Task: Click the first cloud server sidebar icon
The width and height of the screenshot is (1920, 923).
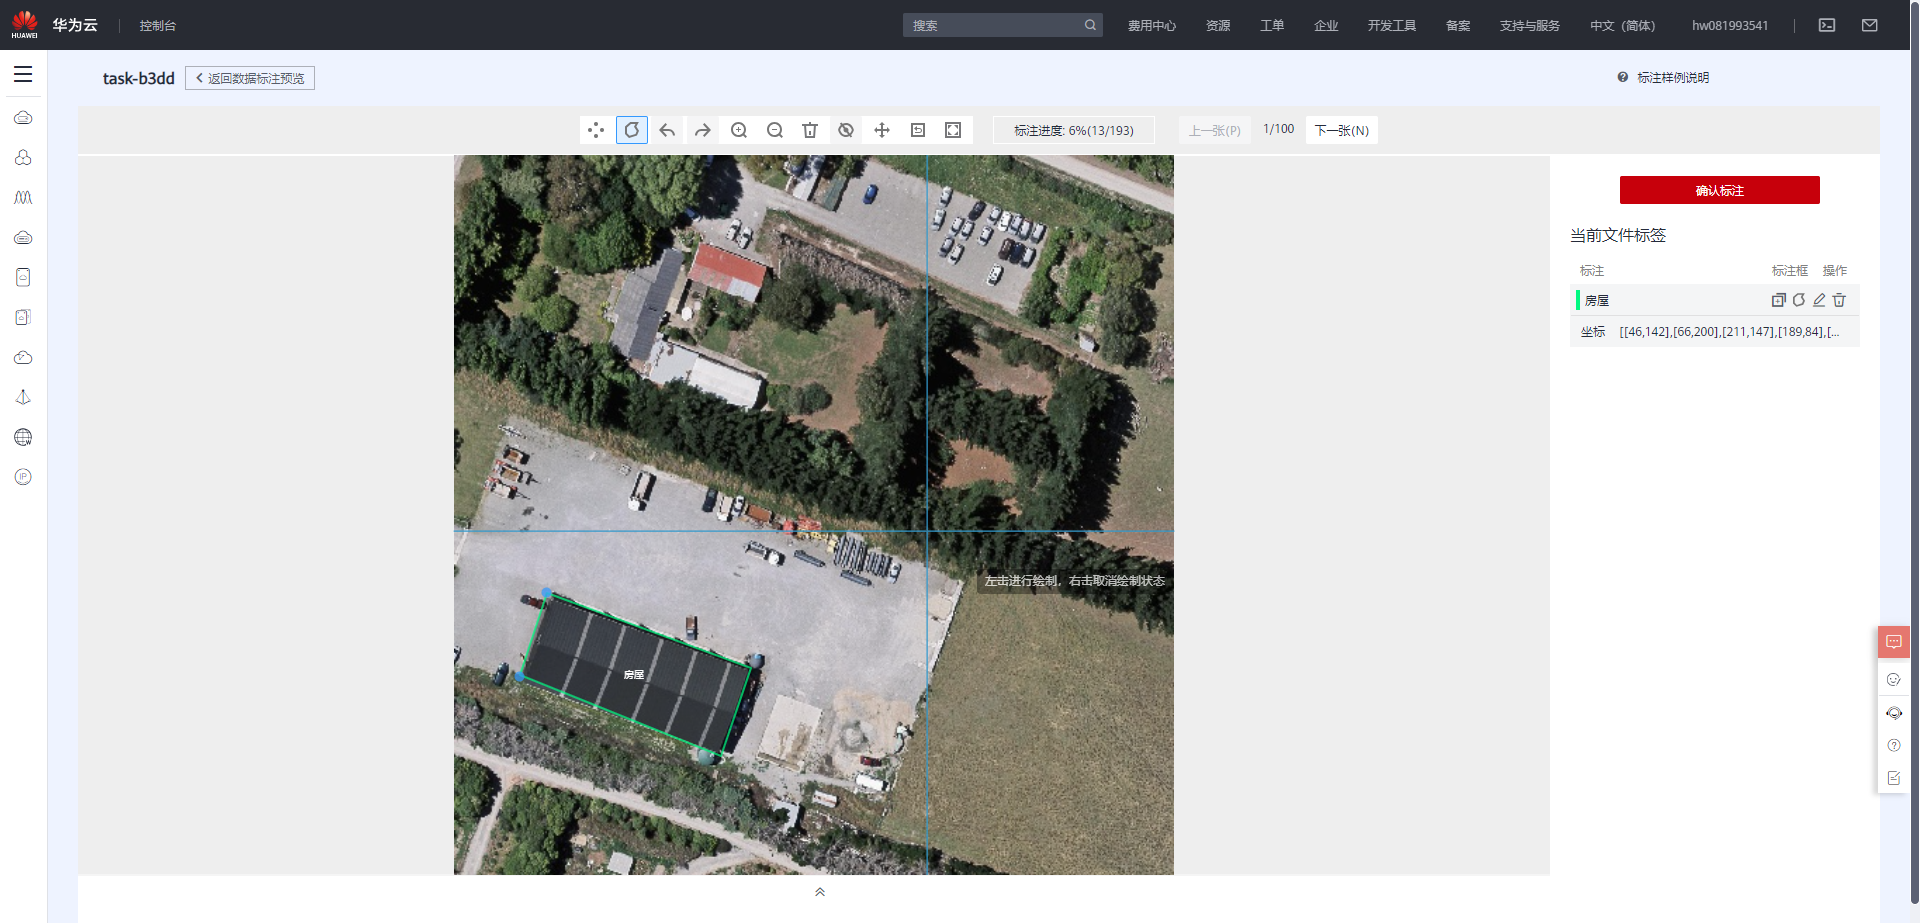Action: click(x=23, y=118)
